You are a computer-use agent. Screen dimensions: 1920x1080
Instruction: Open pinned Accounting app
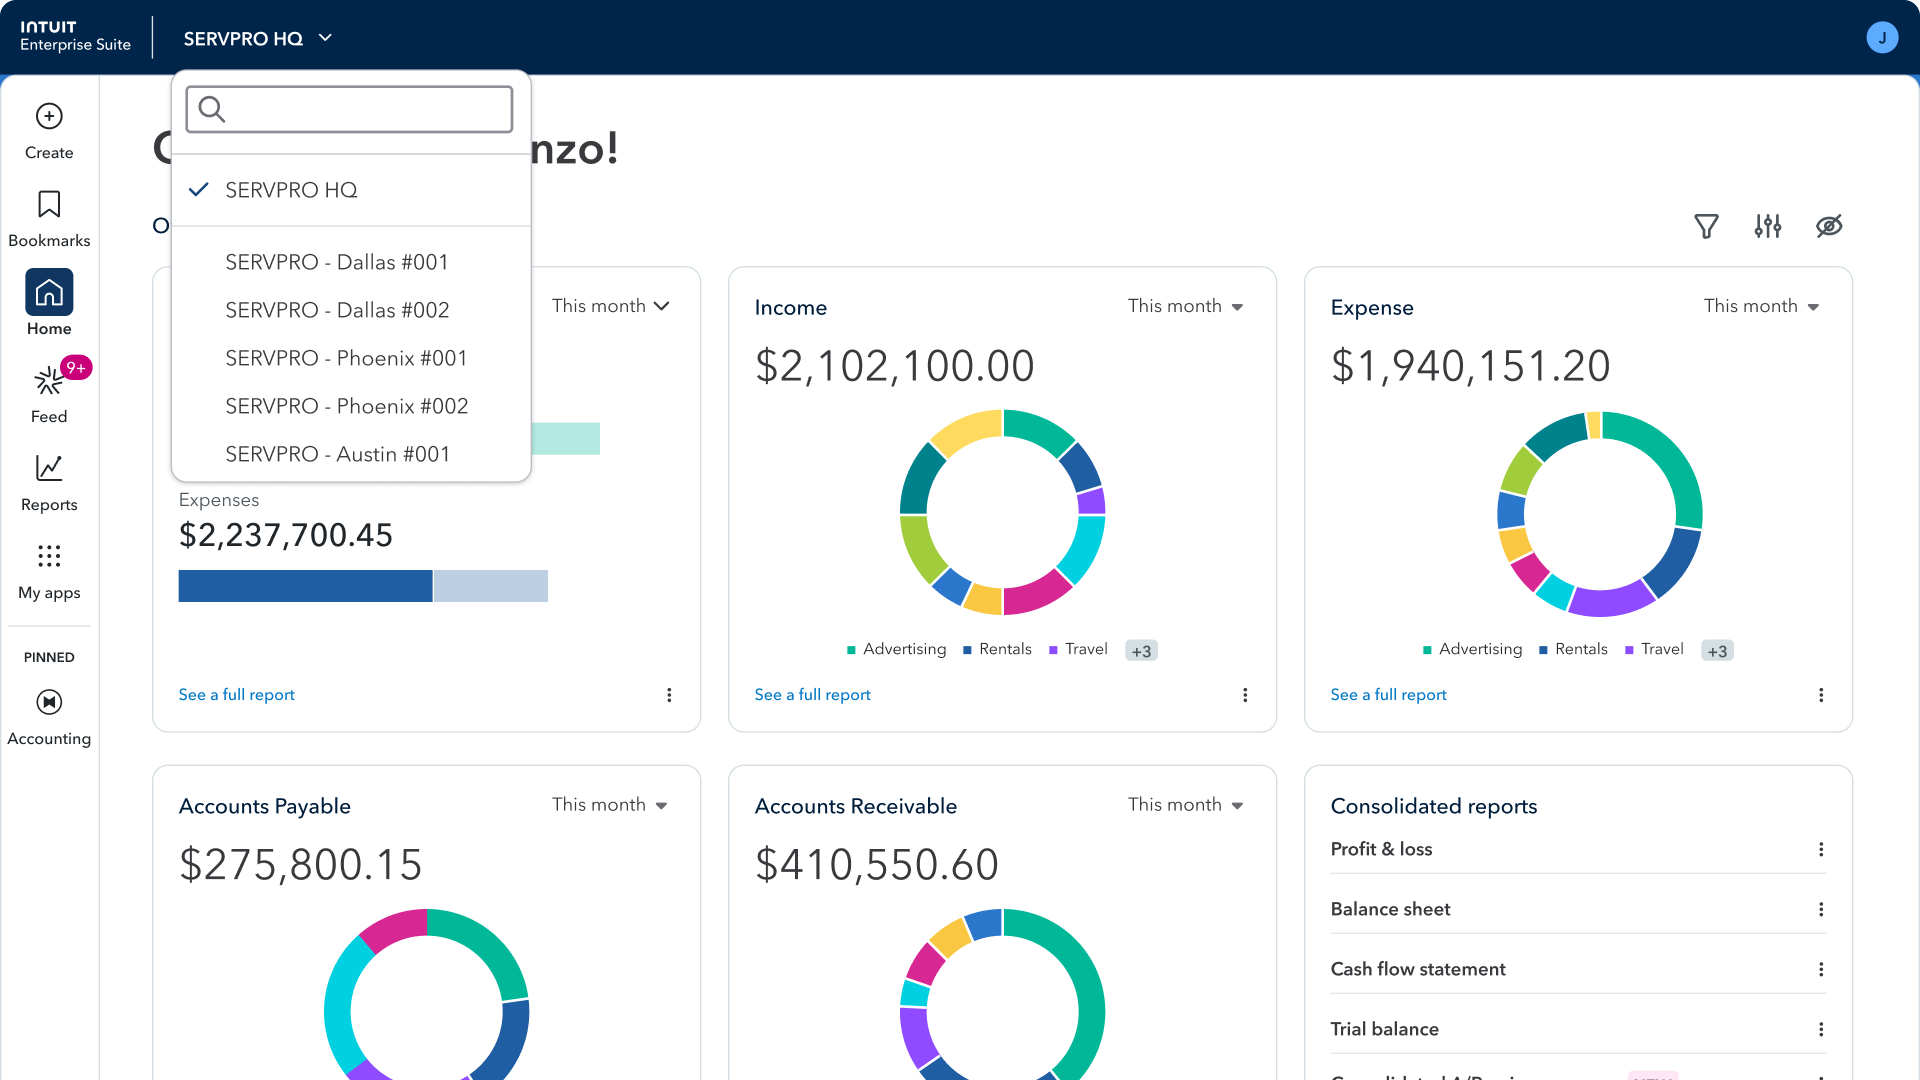tap(49, 718)
